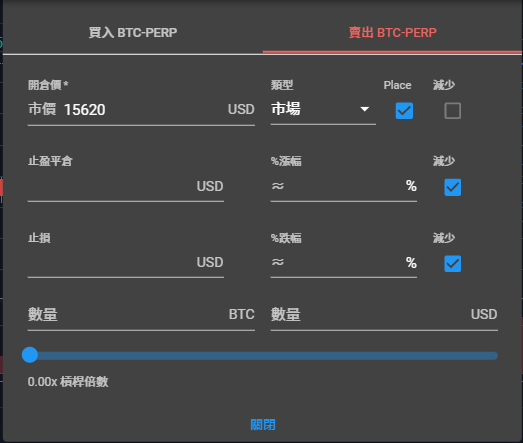This screenshot has width=523, height=443.
Task: Focus the %漲幅 percentage field
Action: pos(344,186)
